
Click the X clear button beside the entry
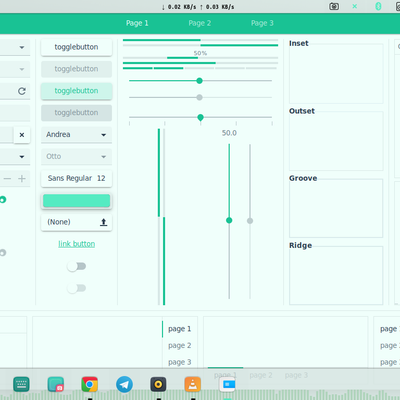[22, 135]
